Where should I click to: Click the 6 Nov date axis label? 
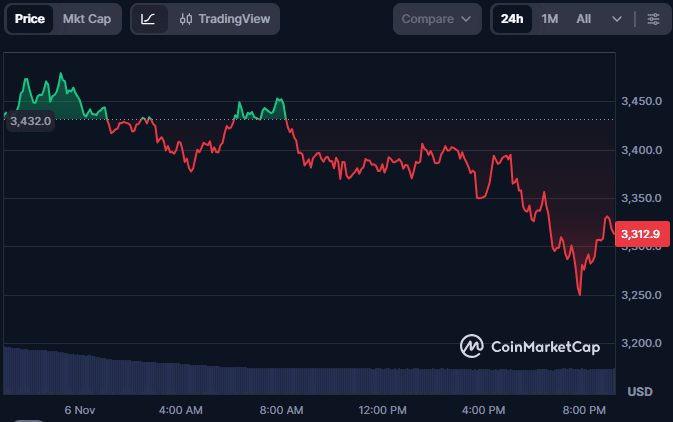[79, 410]
